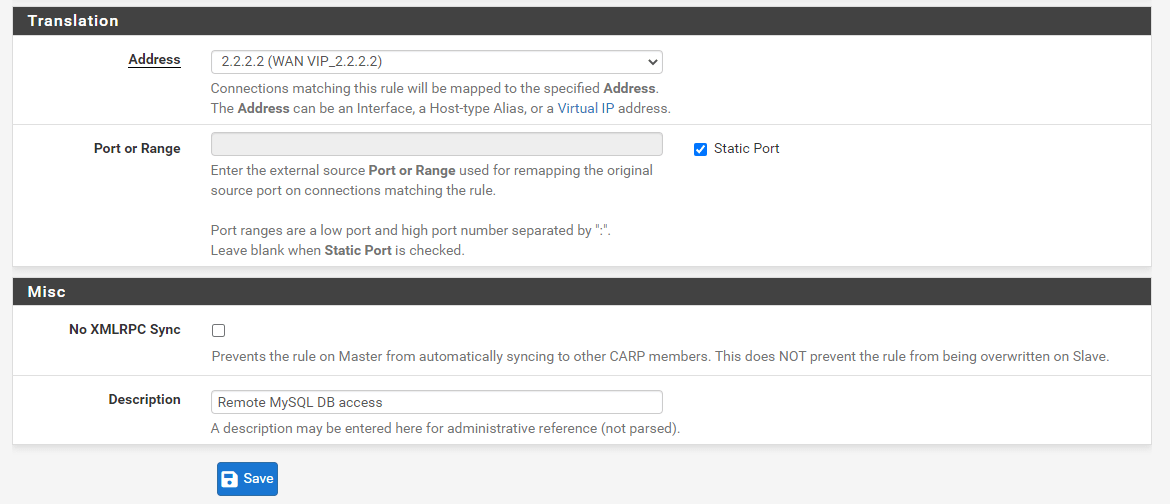Screen dimensions: 1170x504
Task: Click the CARP members sync help text
Action: (x=660, y=356)
